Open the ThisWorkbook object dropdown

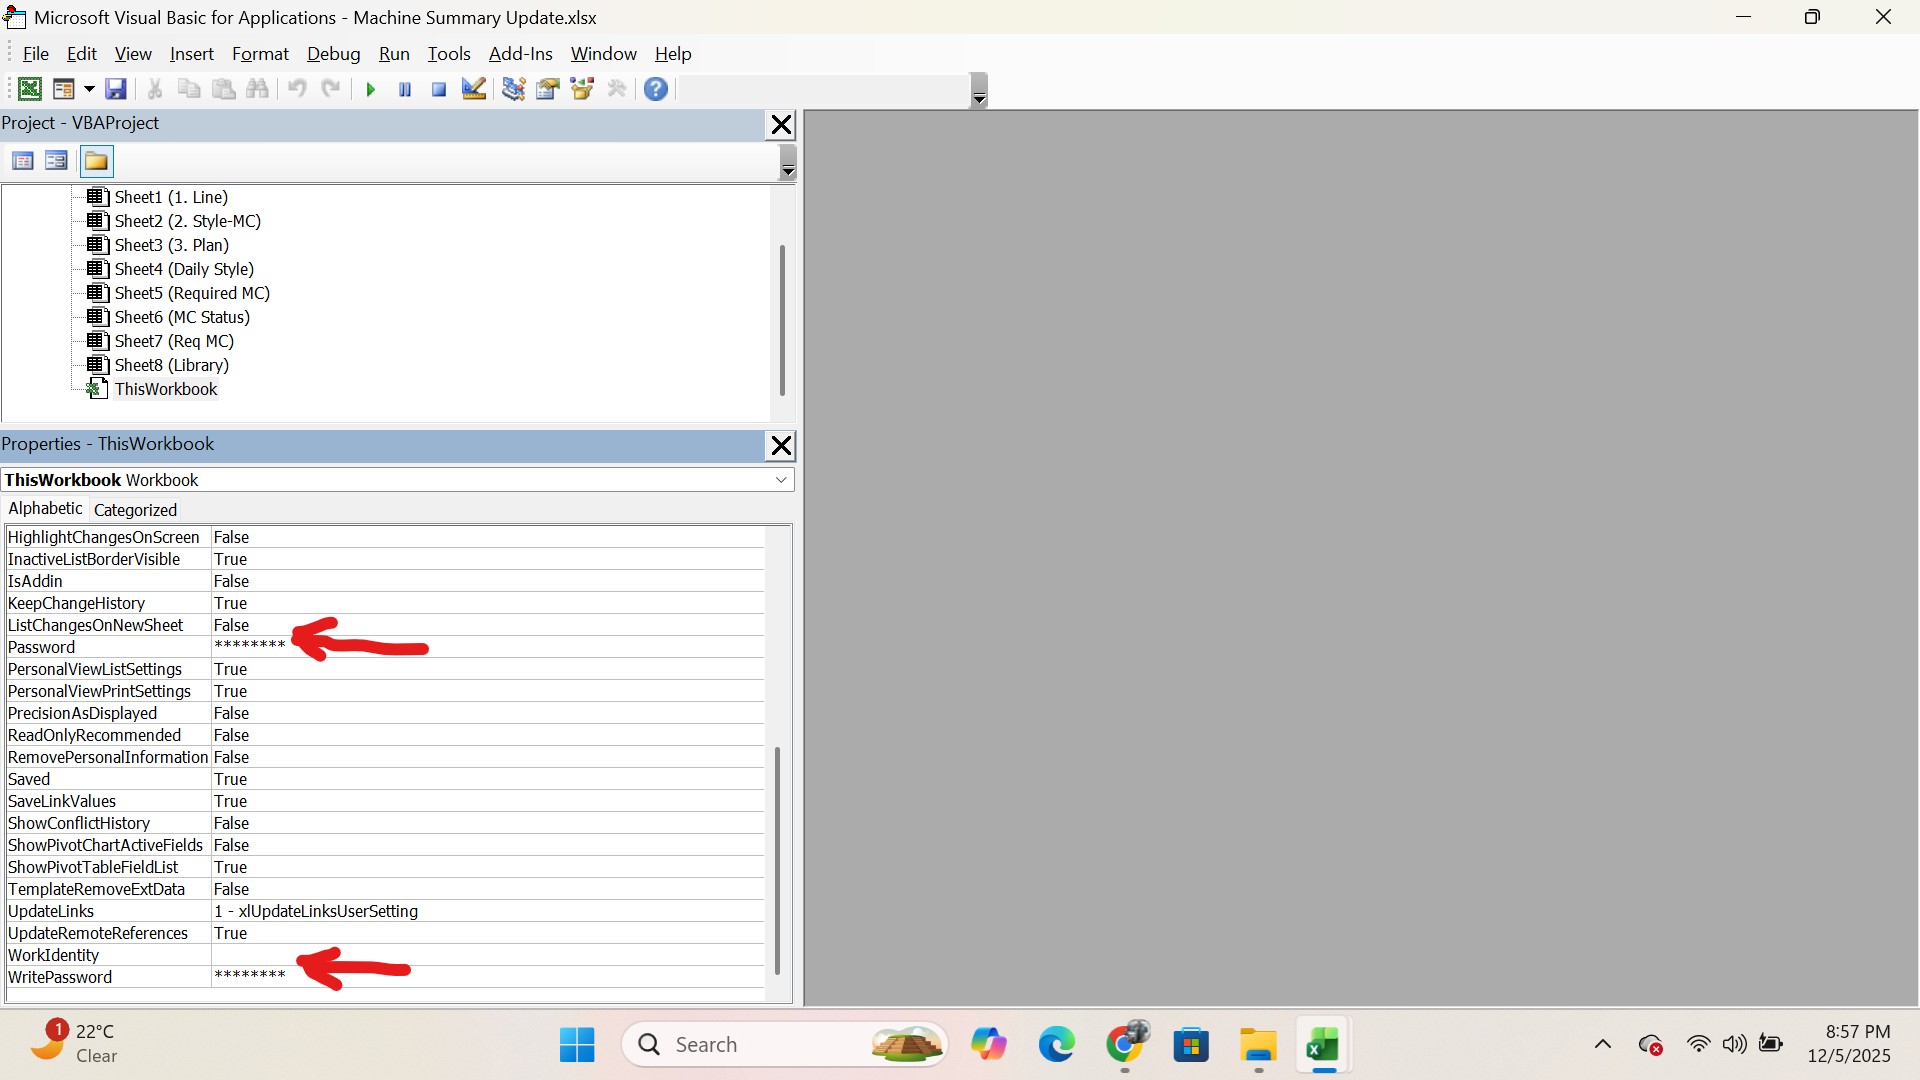(x=781, y=480)
